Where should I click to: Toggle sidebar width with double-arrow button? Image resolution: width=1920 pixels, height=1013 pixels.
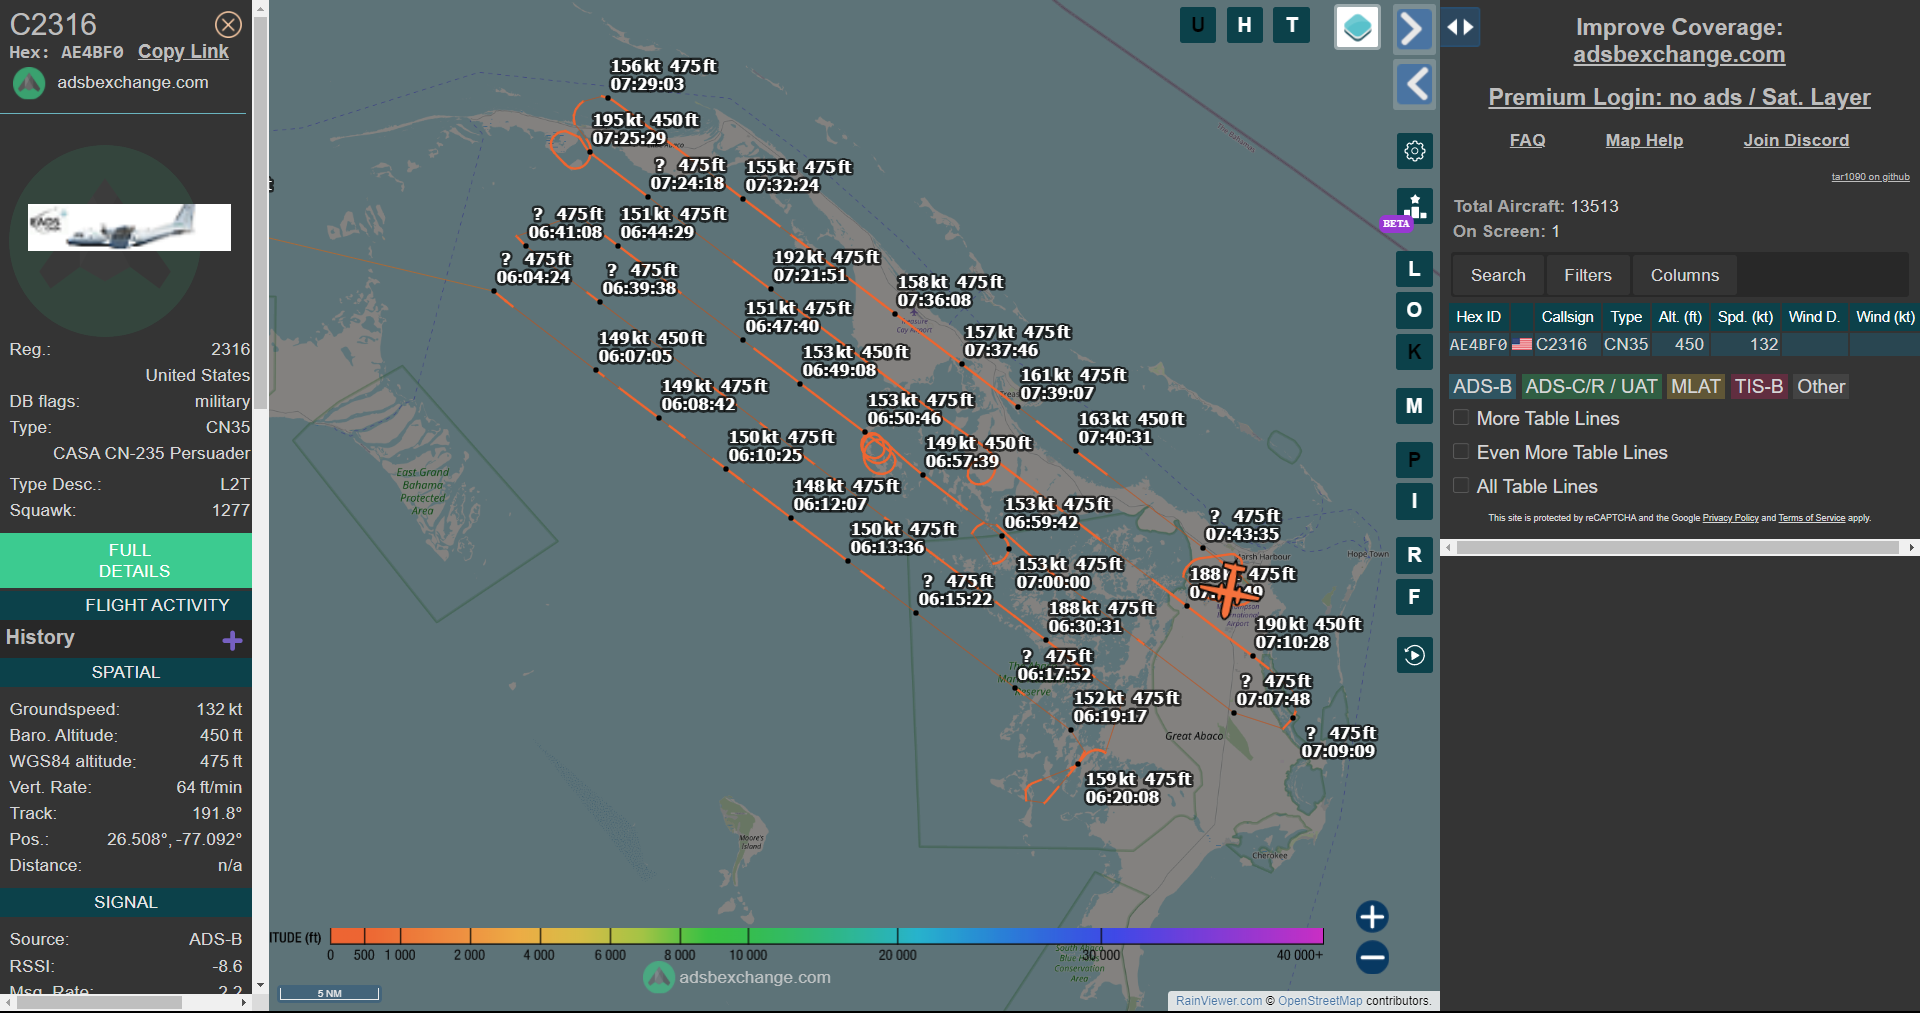1460,27
